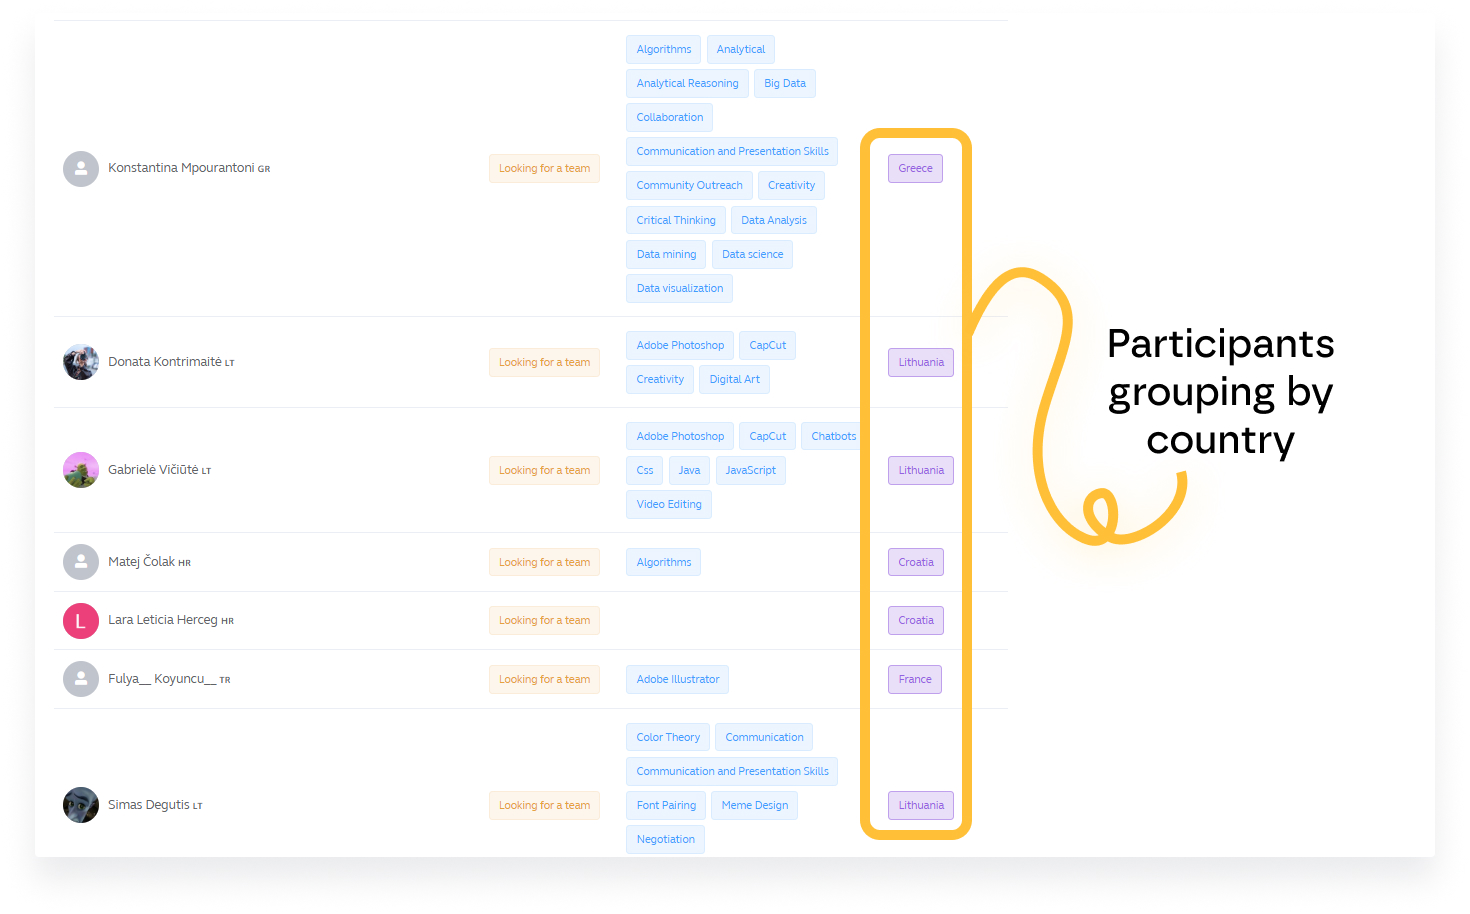Select the Chatbots skill tag
1470x914 pixels.
click(833, 437)
